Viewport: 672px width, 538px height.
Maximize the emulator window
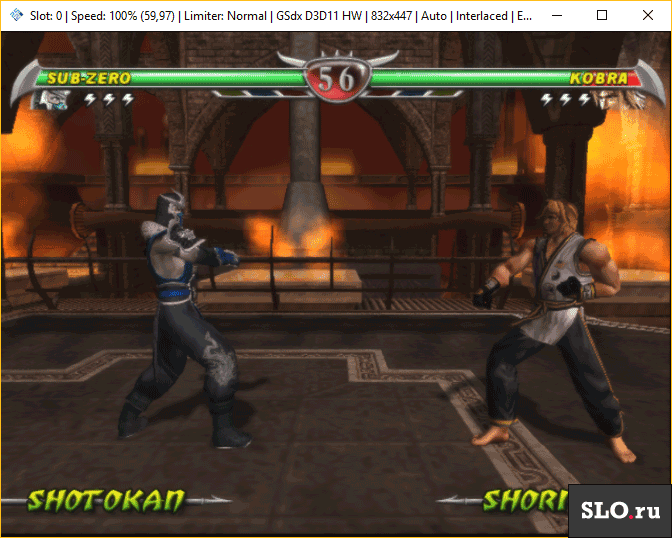pos(602,15)
